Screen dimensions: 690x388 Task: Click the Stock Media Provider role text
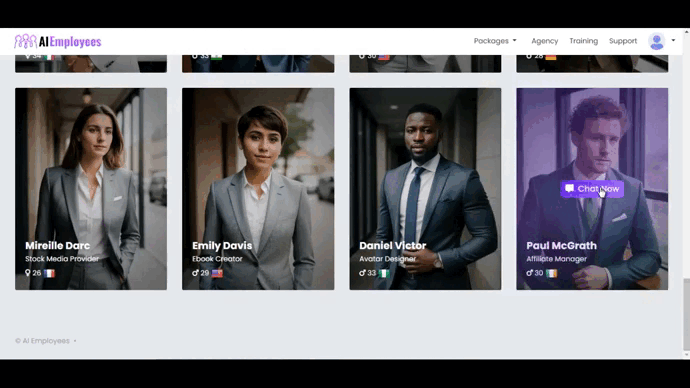click(x=62, y=259)
